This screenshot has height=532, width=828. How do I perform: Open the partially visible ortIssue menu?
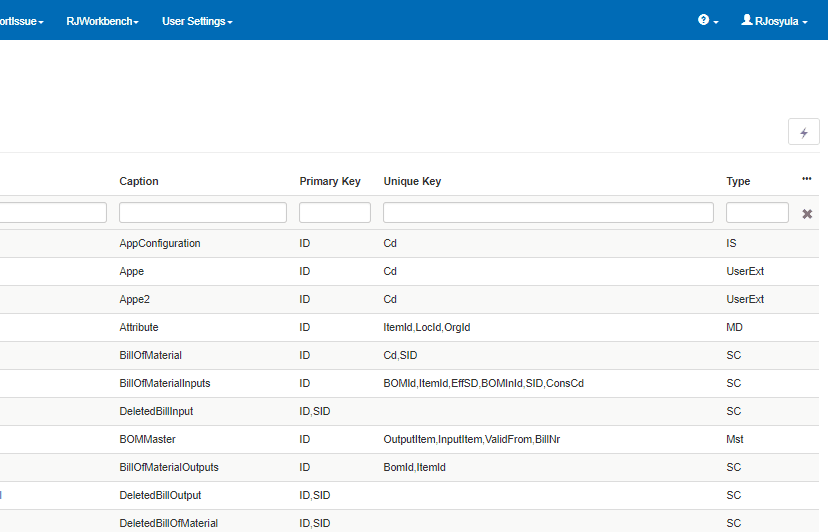click(x=22, y=21)
